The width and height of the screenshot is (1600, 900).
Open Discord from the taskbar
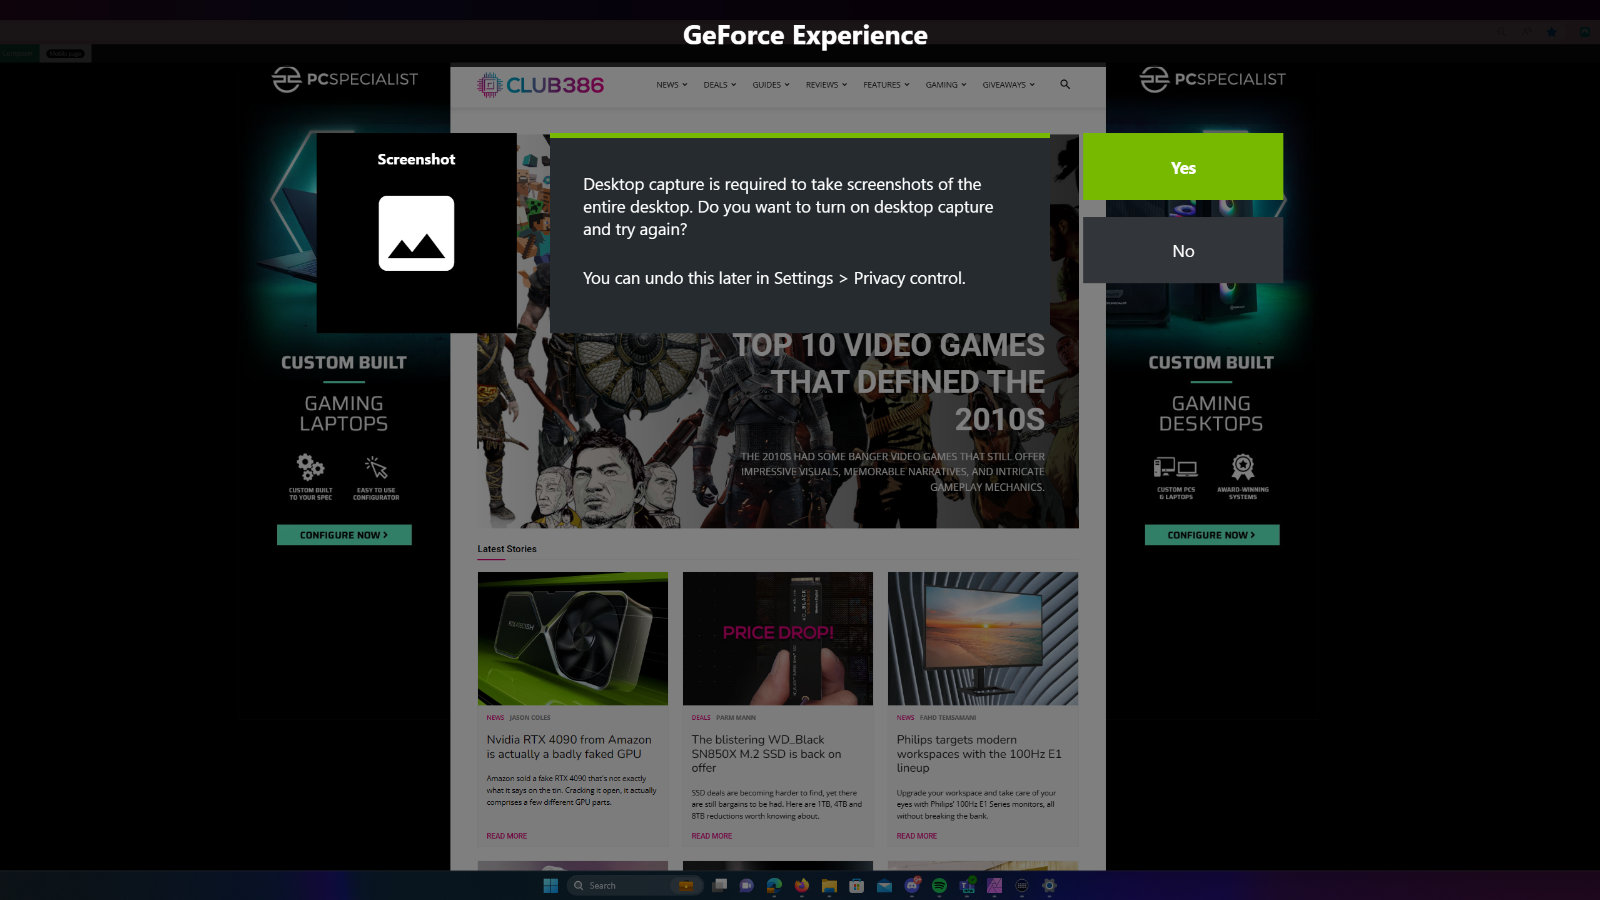(911, 886)
